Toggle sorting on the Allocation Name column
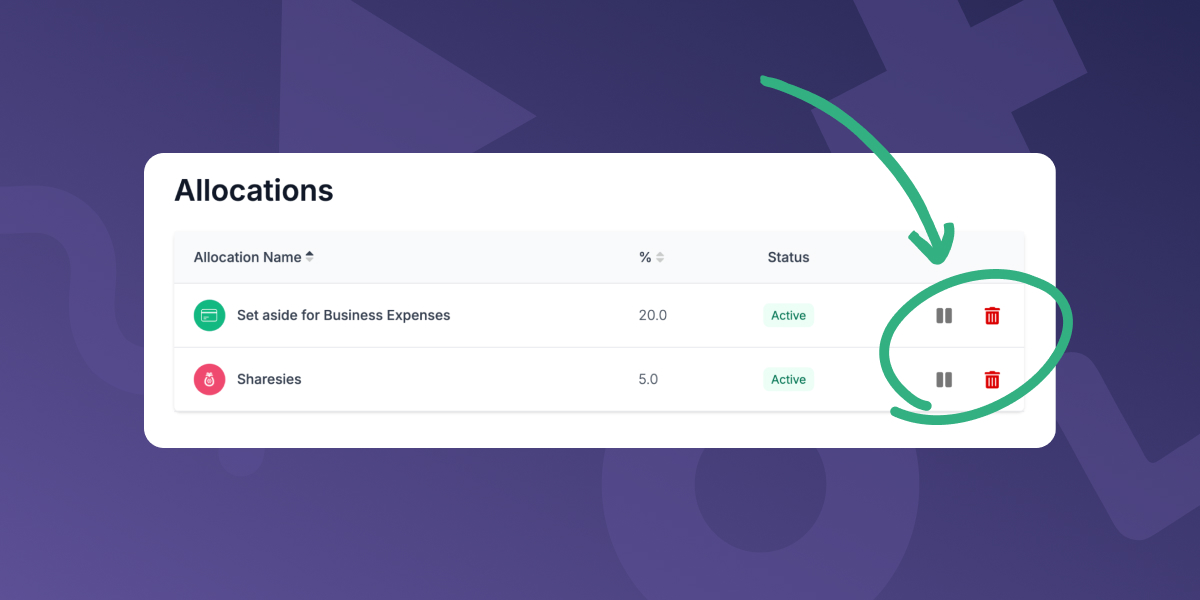Screen dimensions: 1200x600 pos(310,256)
